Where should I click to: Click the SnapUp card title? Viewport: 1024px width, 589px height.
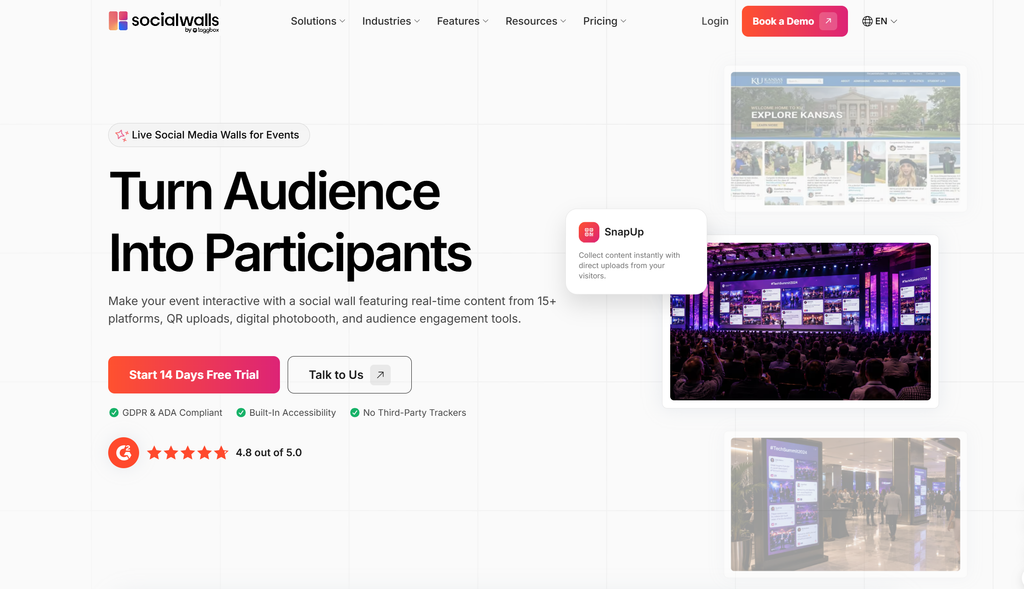click(624, 232)
